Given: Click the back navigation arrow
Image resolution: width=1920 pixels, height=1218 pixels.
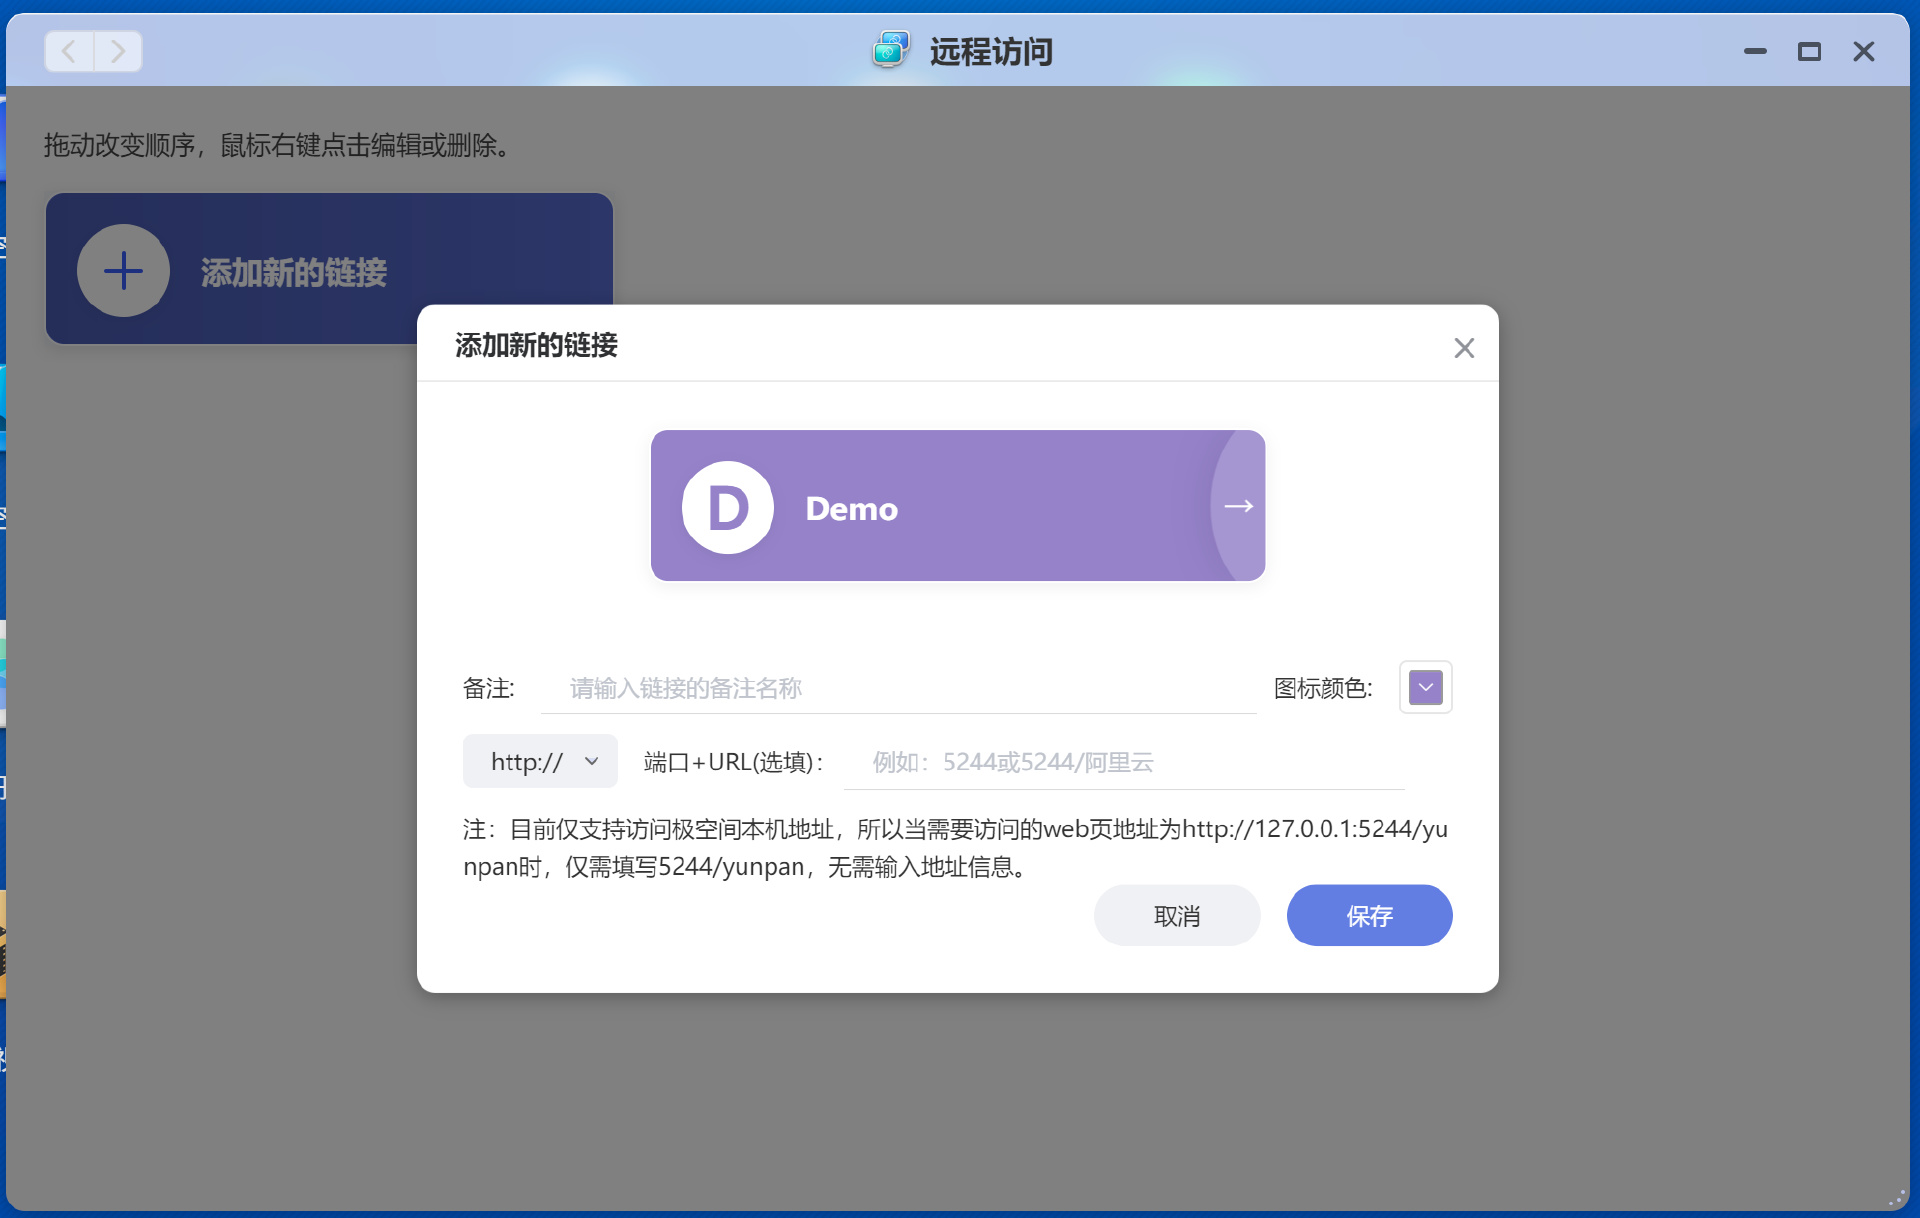Looking at the screenshot, I should (x=69, y=51).
